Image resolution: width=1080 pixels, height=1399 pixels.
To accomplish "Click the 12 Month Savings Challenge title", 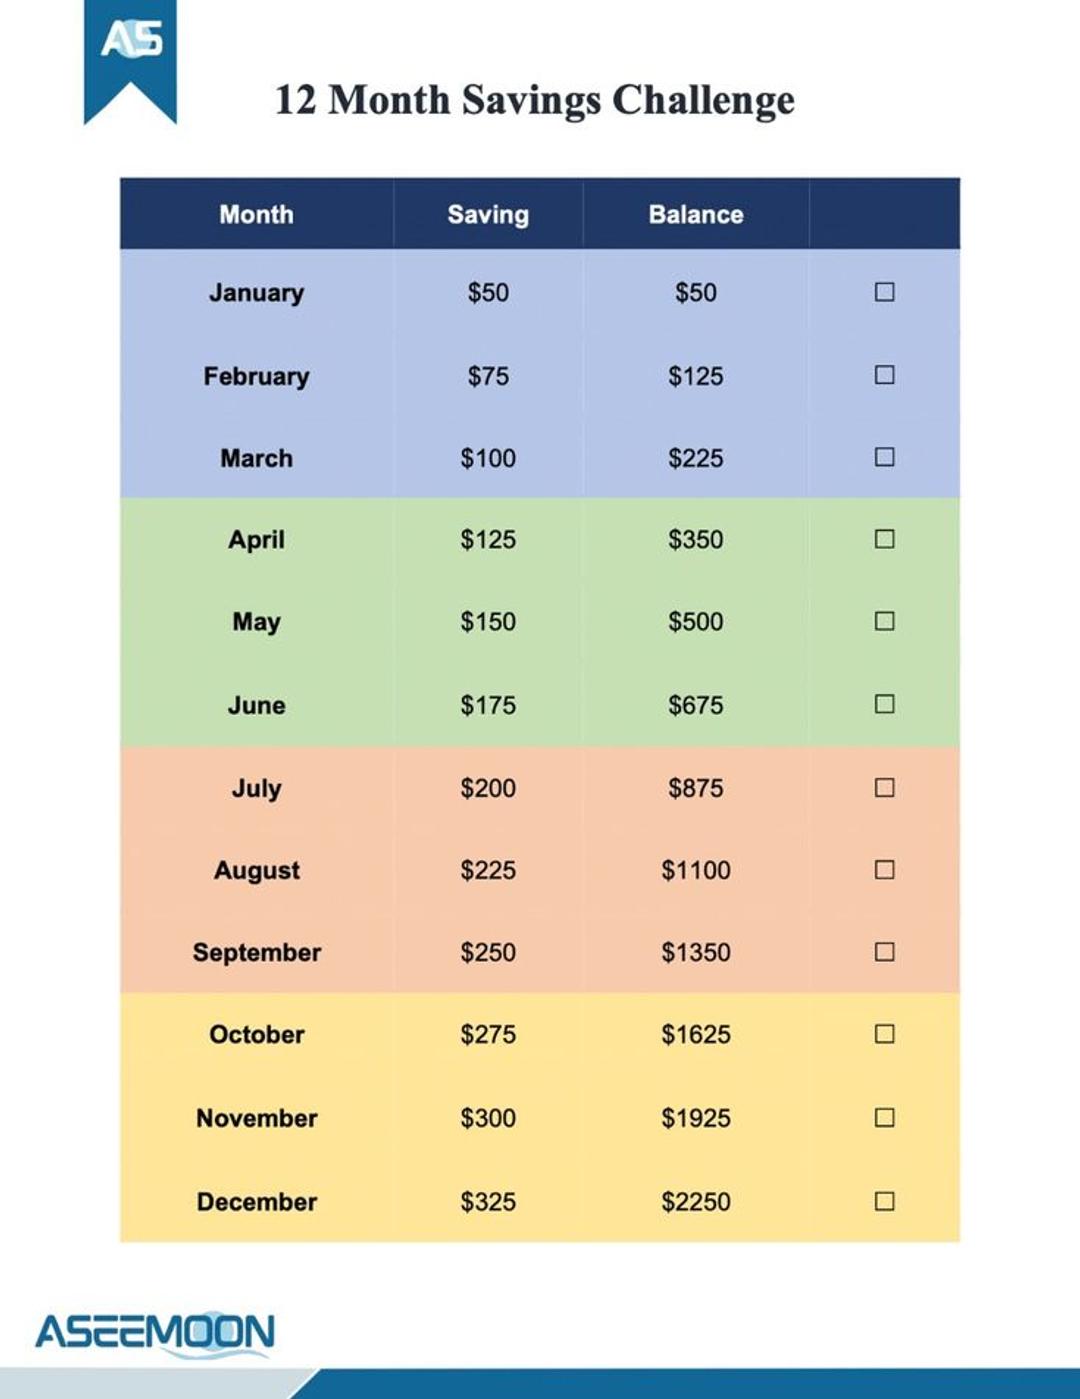I will click(535, 100).
